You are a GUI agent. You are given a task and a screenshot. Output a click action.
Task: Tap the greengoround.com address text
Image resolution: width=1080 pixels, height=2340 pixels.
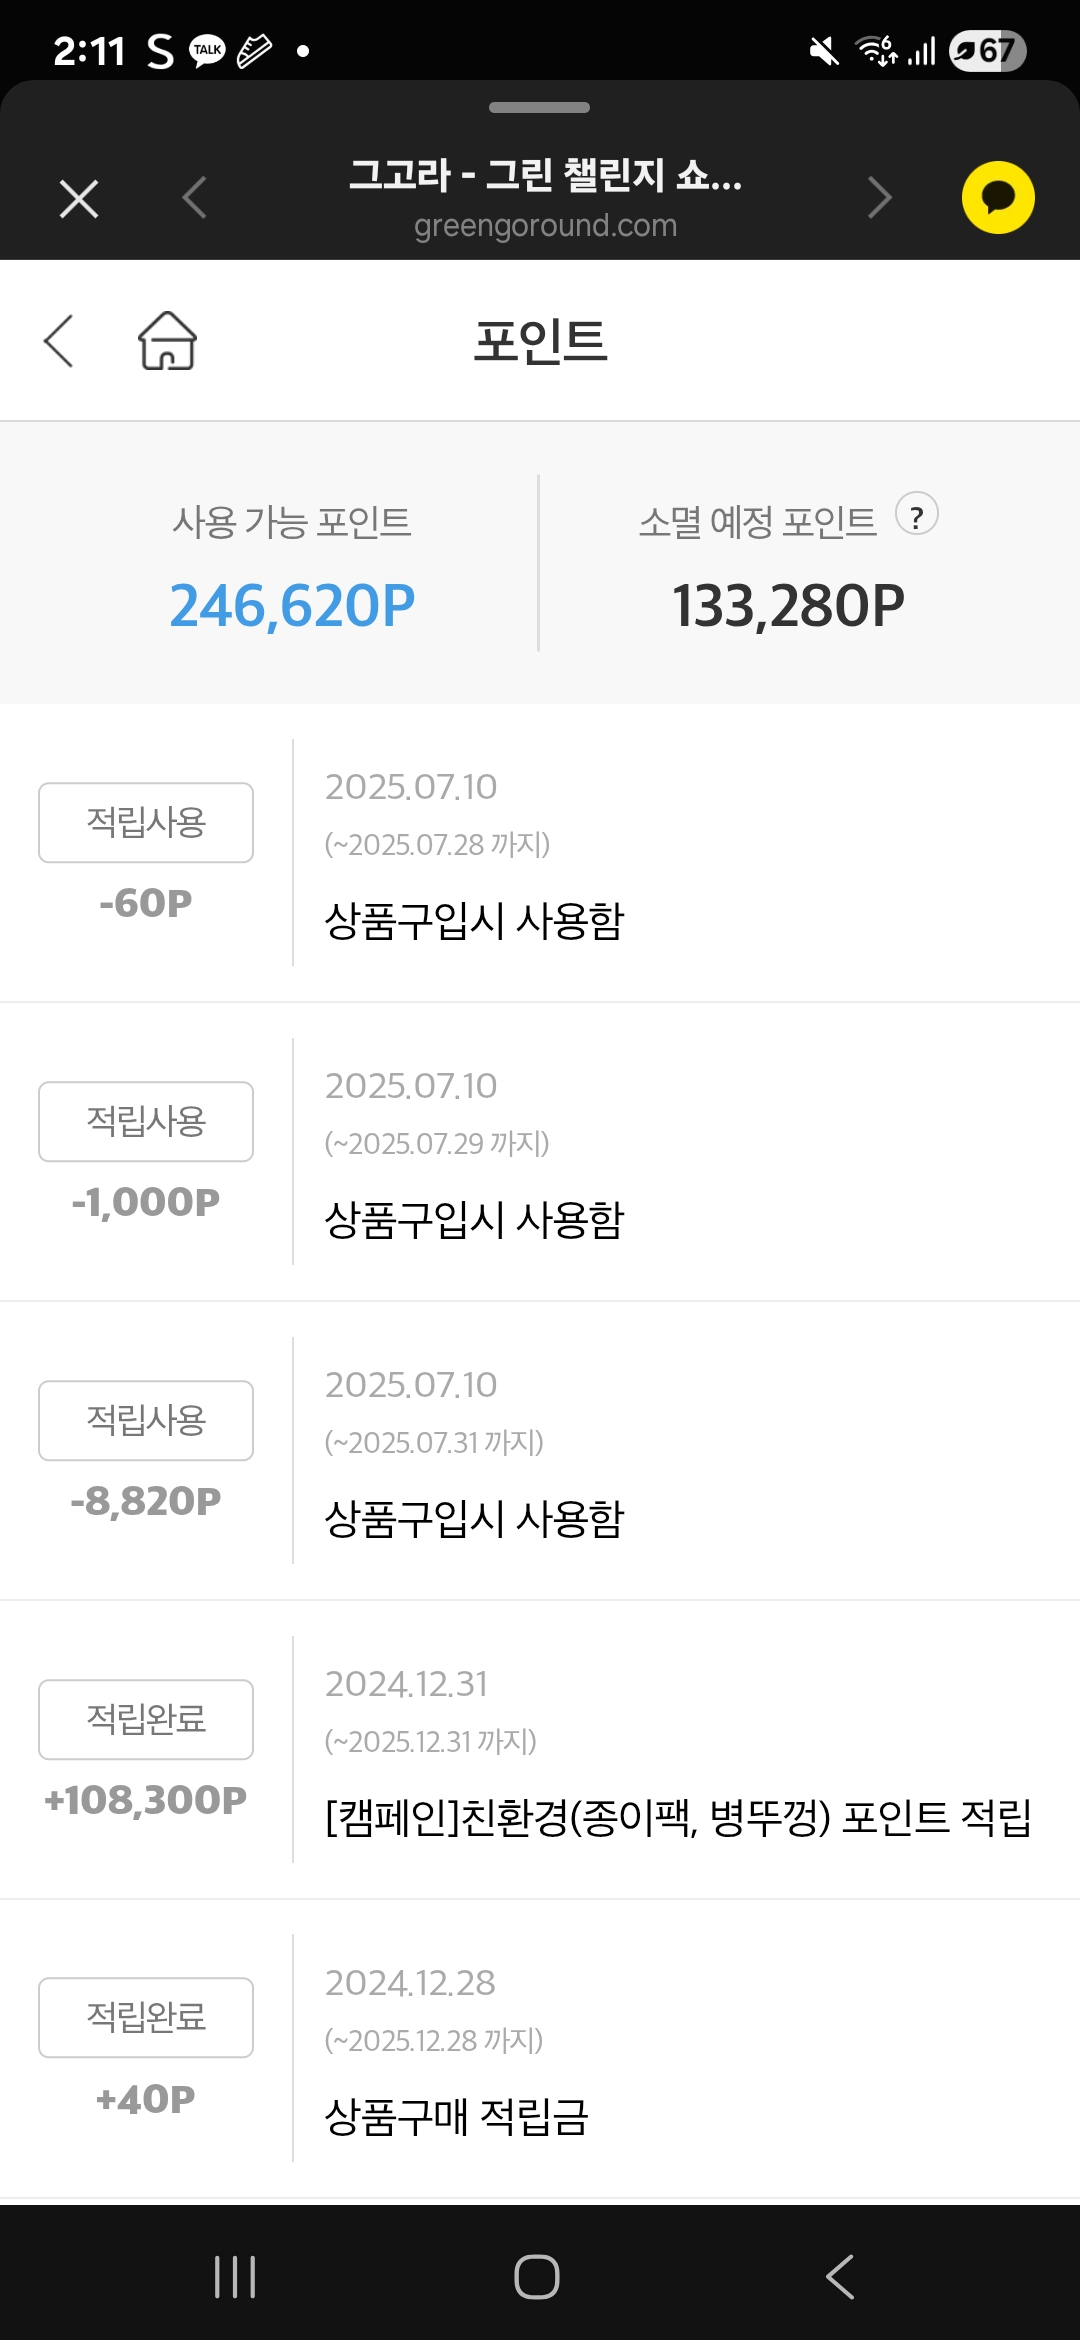pos(545,226)
